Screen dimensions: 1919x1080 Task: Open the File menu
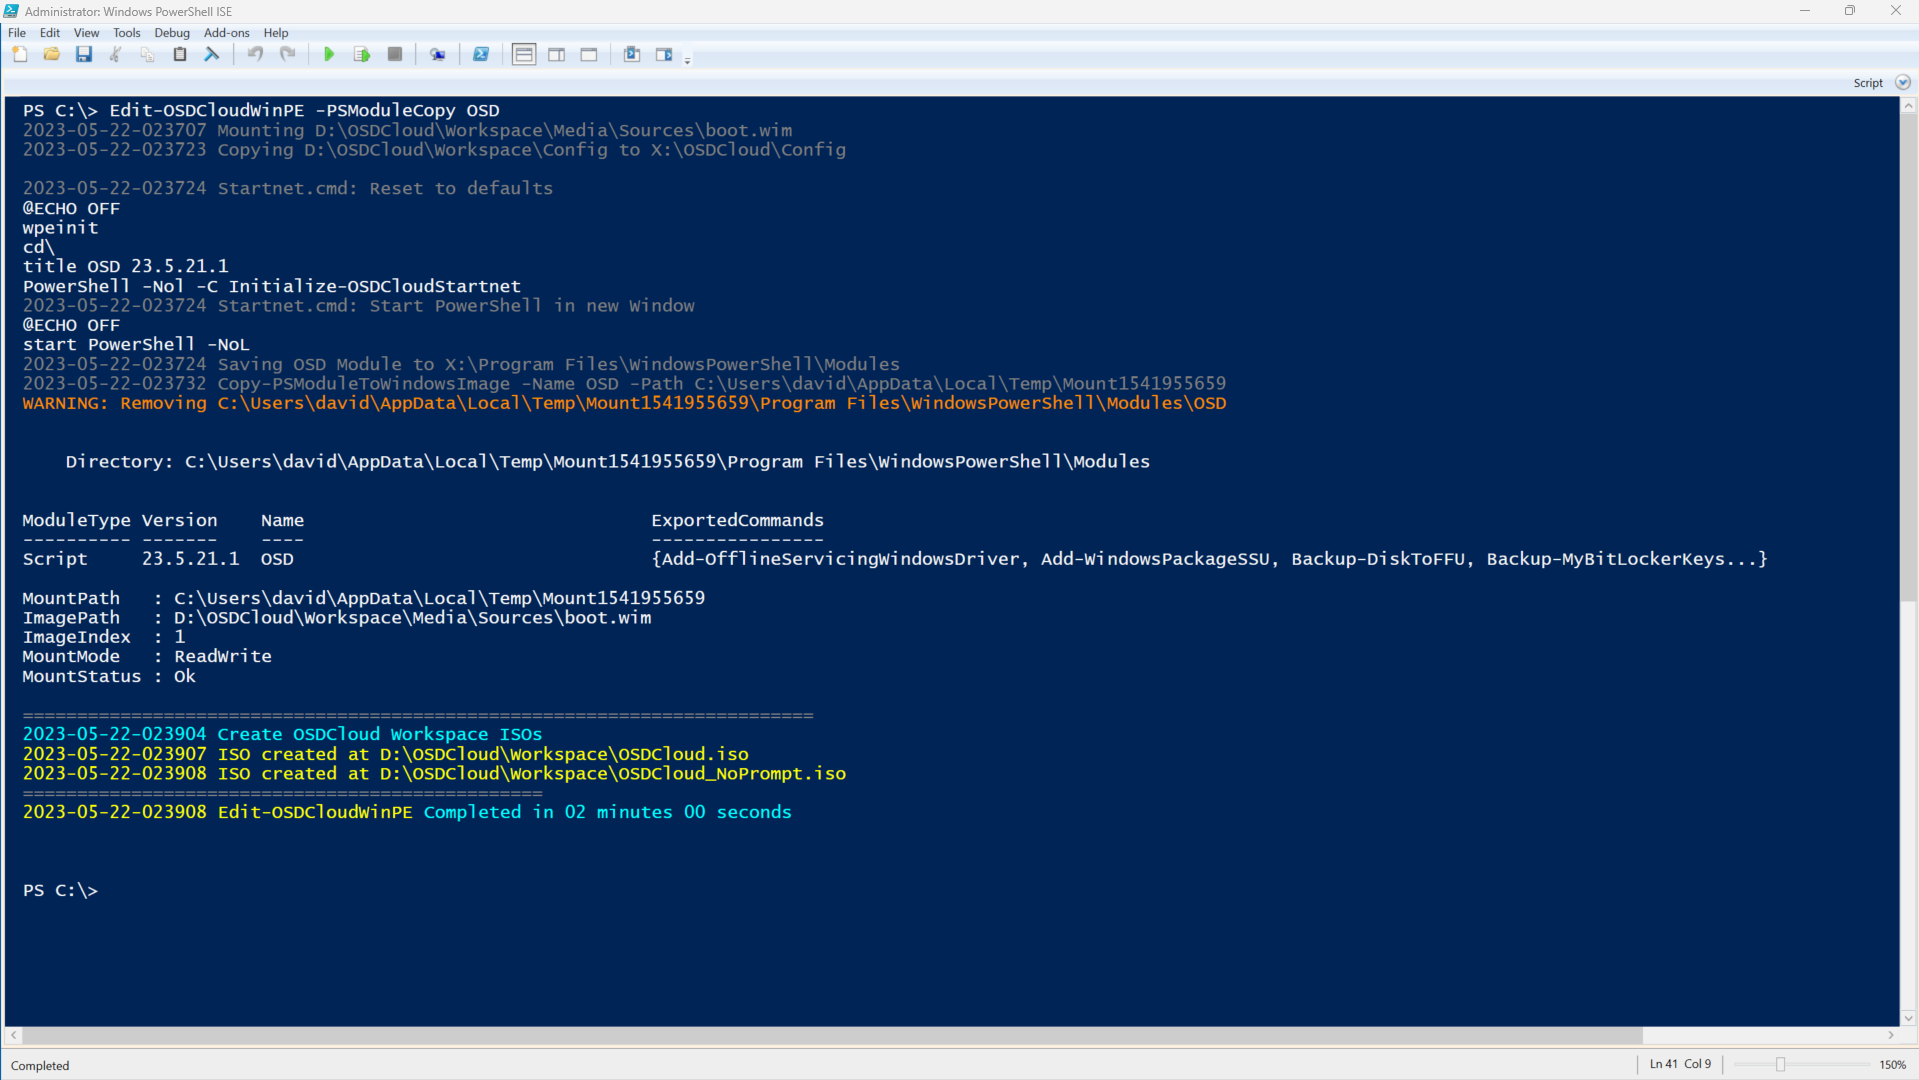click(x=17, y=33)
